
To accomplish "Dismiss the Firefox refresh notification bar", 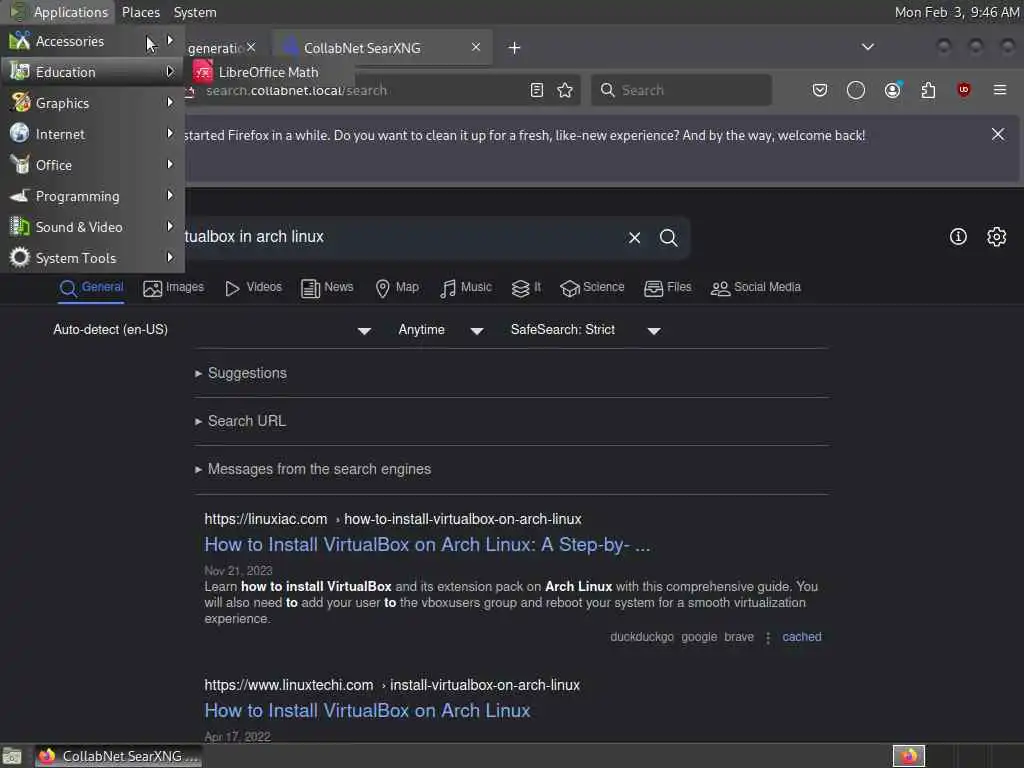I will click(x=998, y=135).
